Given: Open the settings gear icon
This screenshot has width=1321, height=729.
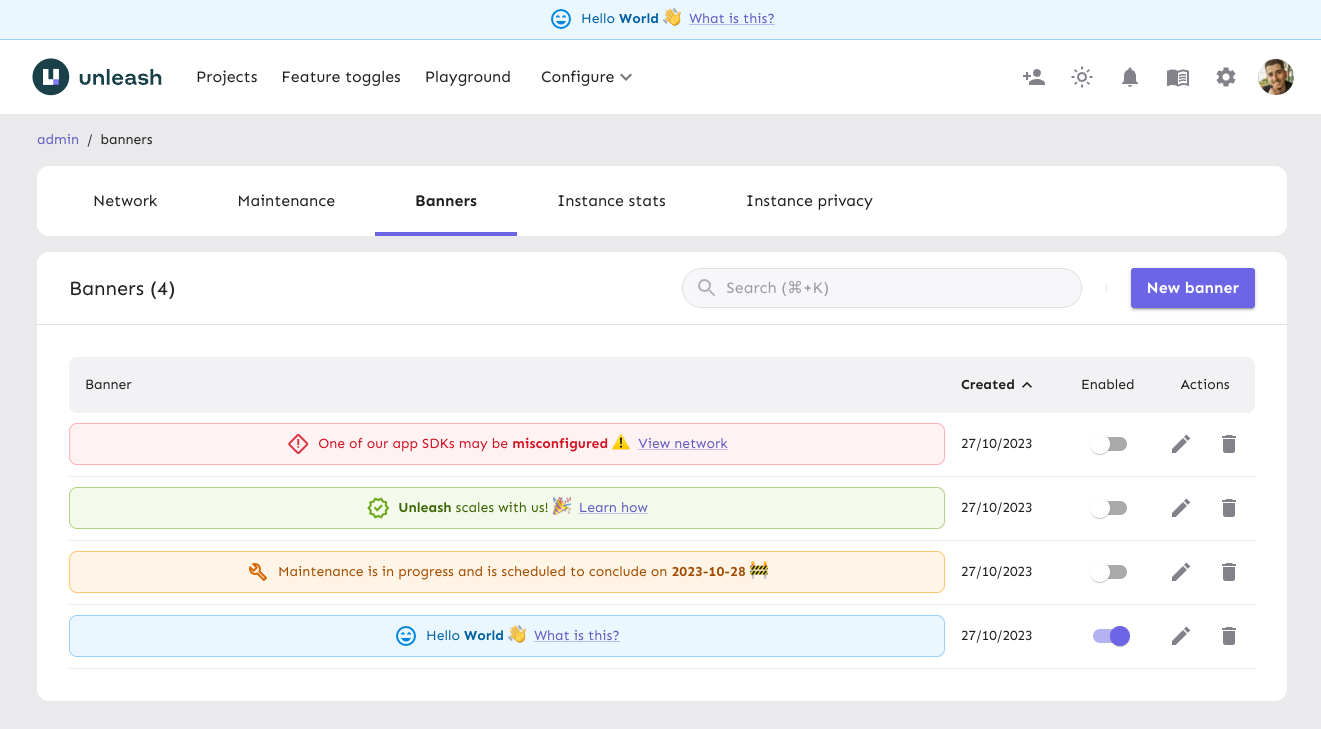Looking at the screenshot, I should pyautogui.click(x=1226, y=77).
